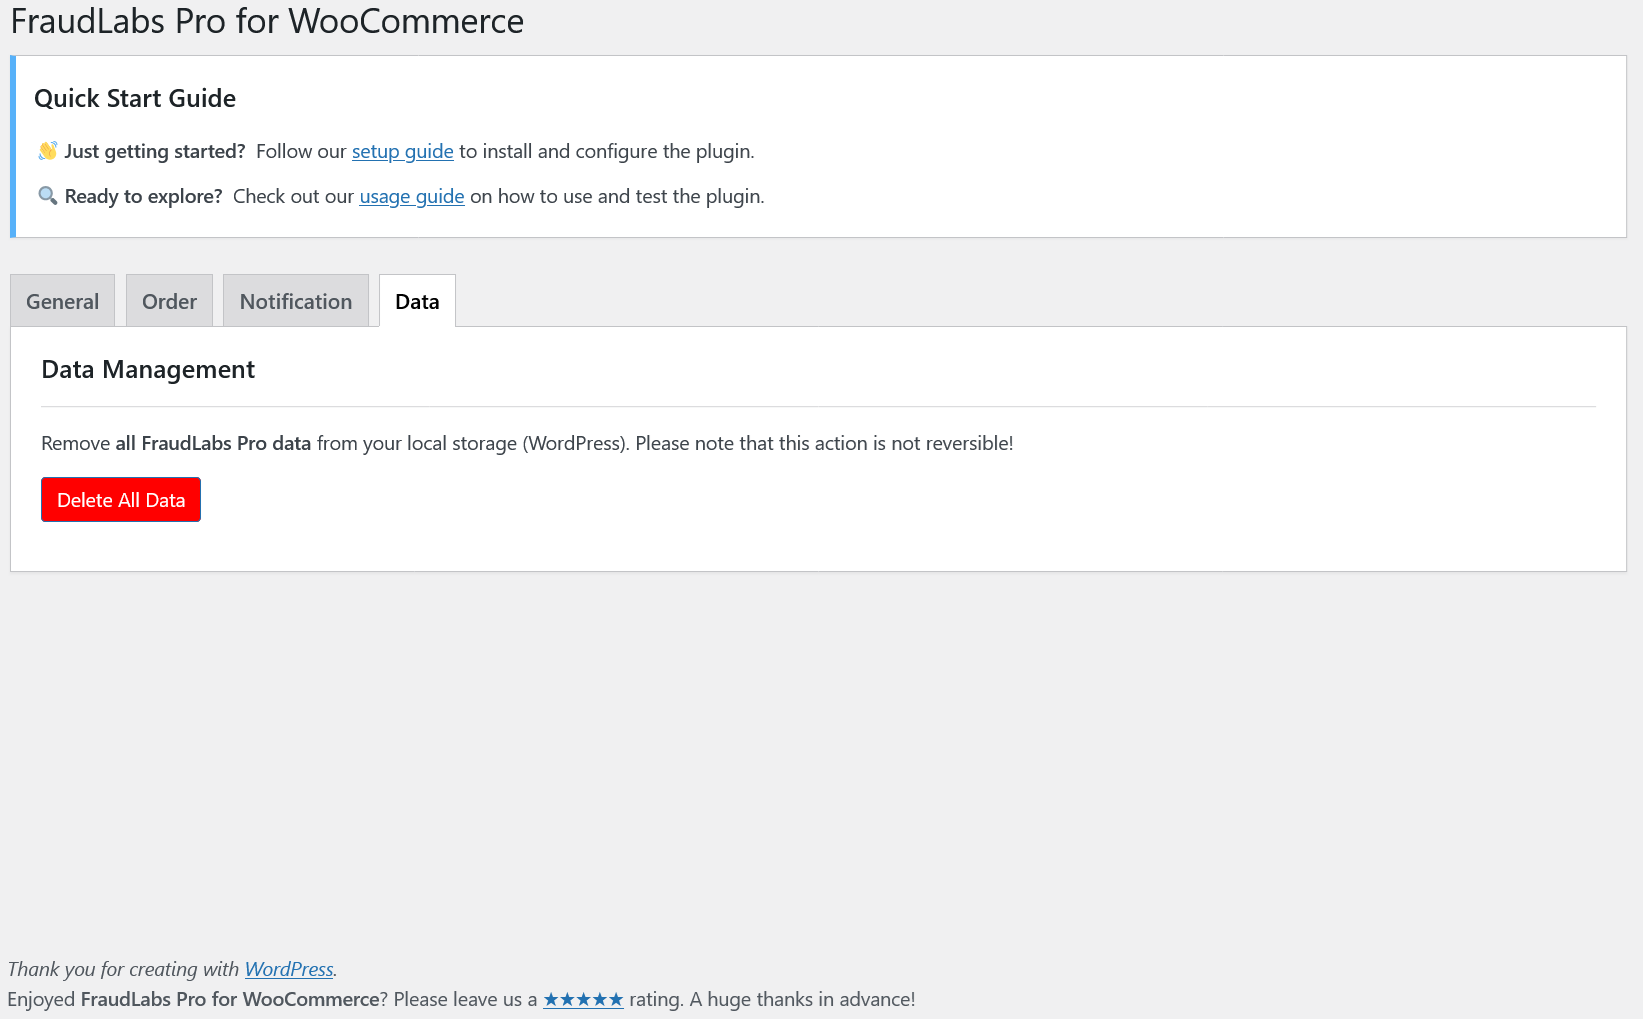Click 'Thank you for creating with' footer text
Viewport: 1643px width, 1019px height.
click(x=124, y=969)
